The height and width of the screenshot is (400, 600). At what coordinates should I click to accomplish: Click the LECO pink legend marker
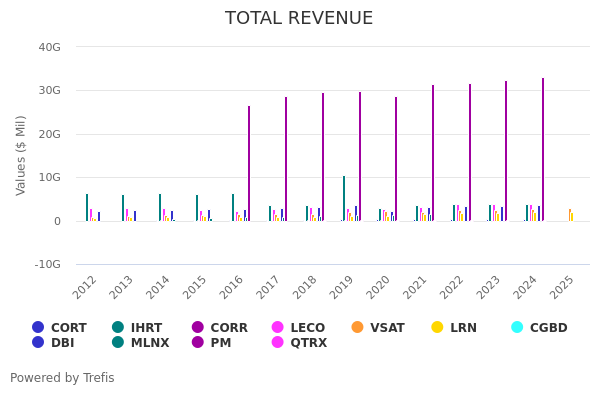[278, 328]
